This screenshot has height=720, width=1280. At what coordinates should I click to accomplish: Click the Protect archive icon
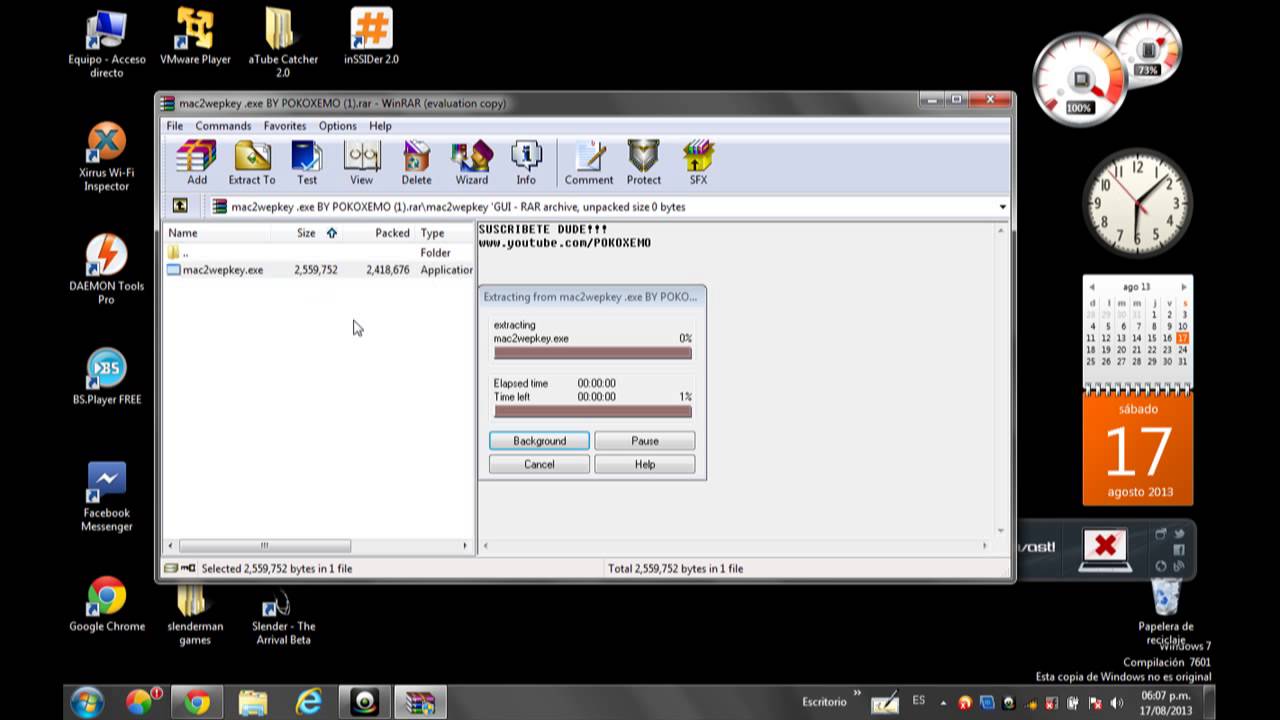click(x=644, y=162)
